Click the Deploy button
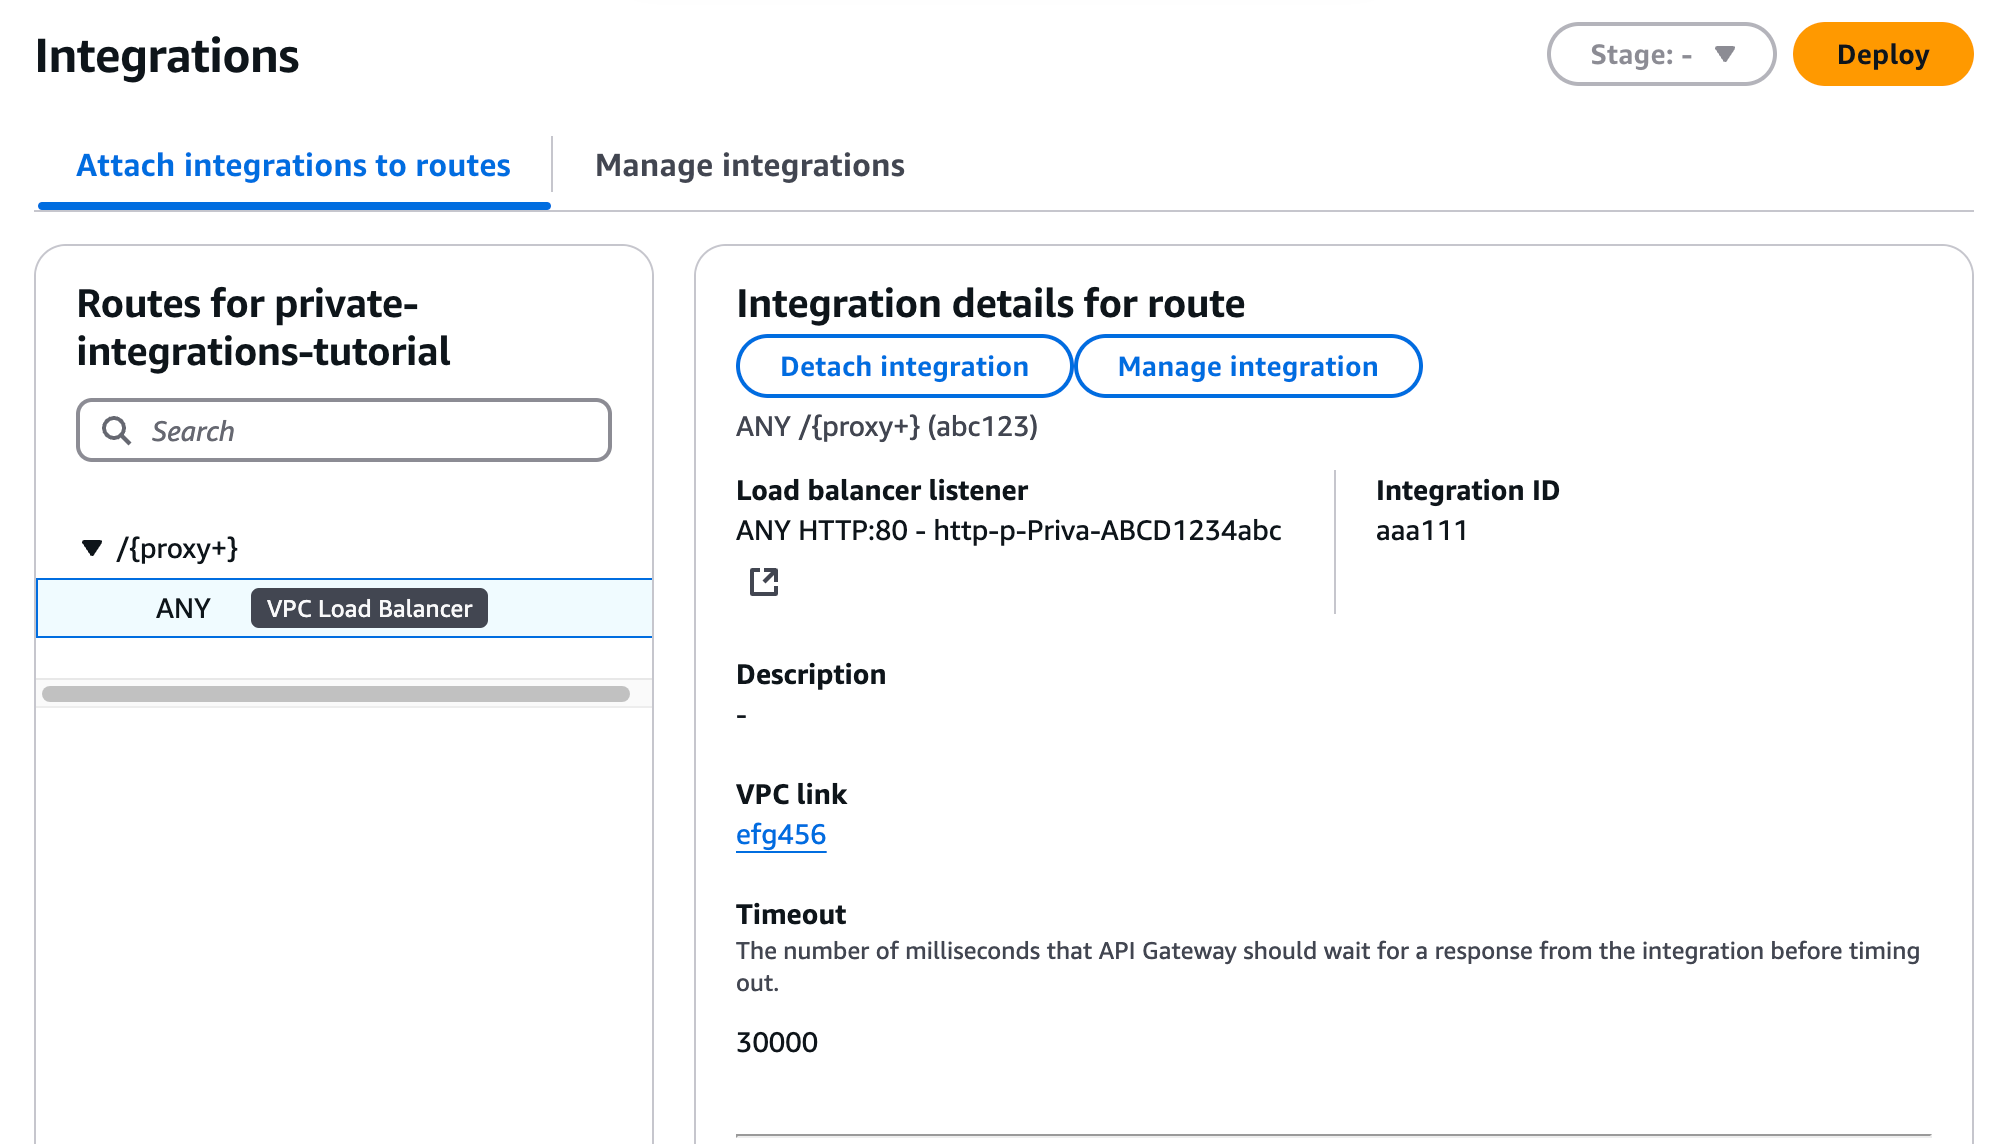This screenshot has width=2004, height=1144. click(1882, 55)
